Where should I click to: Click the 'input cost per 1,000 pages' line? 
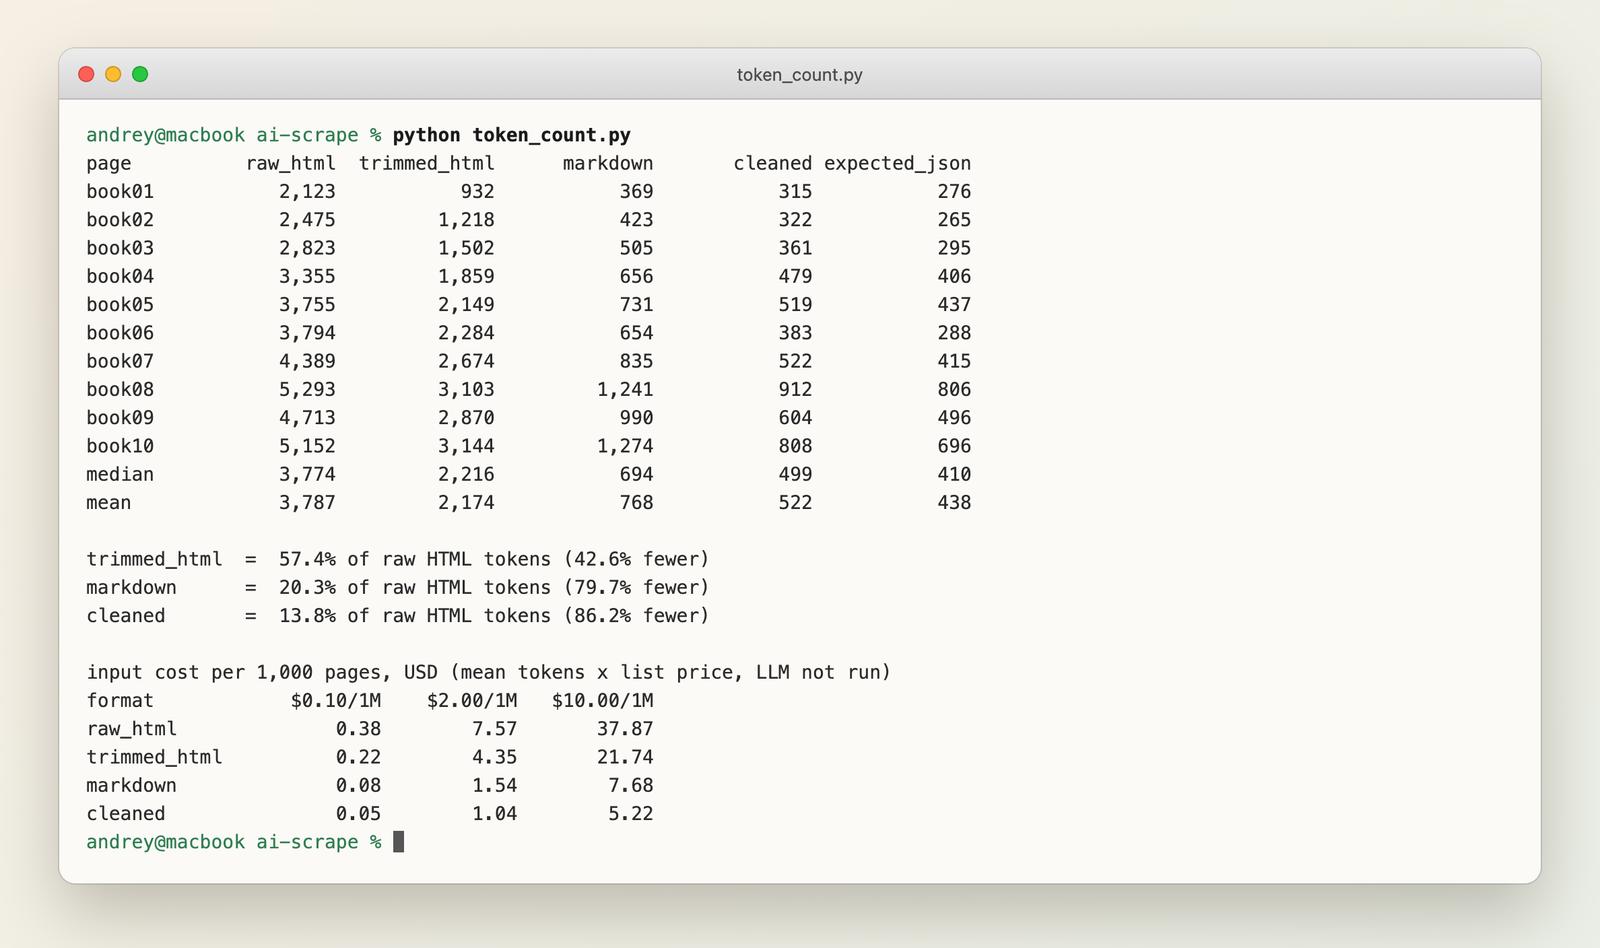pos(489,672)
